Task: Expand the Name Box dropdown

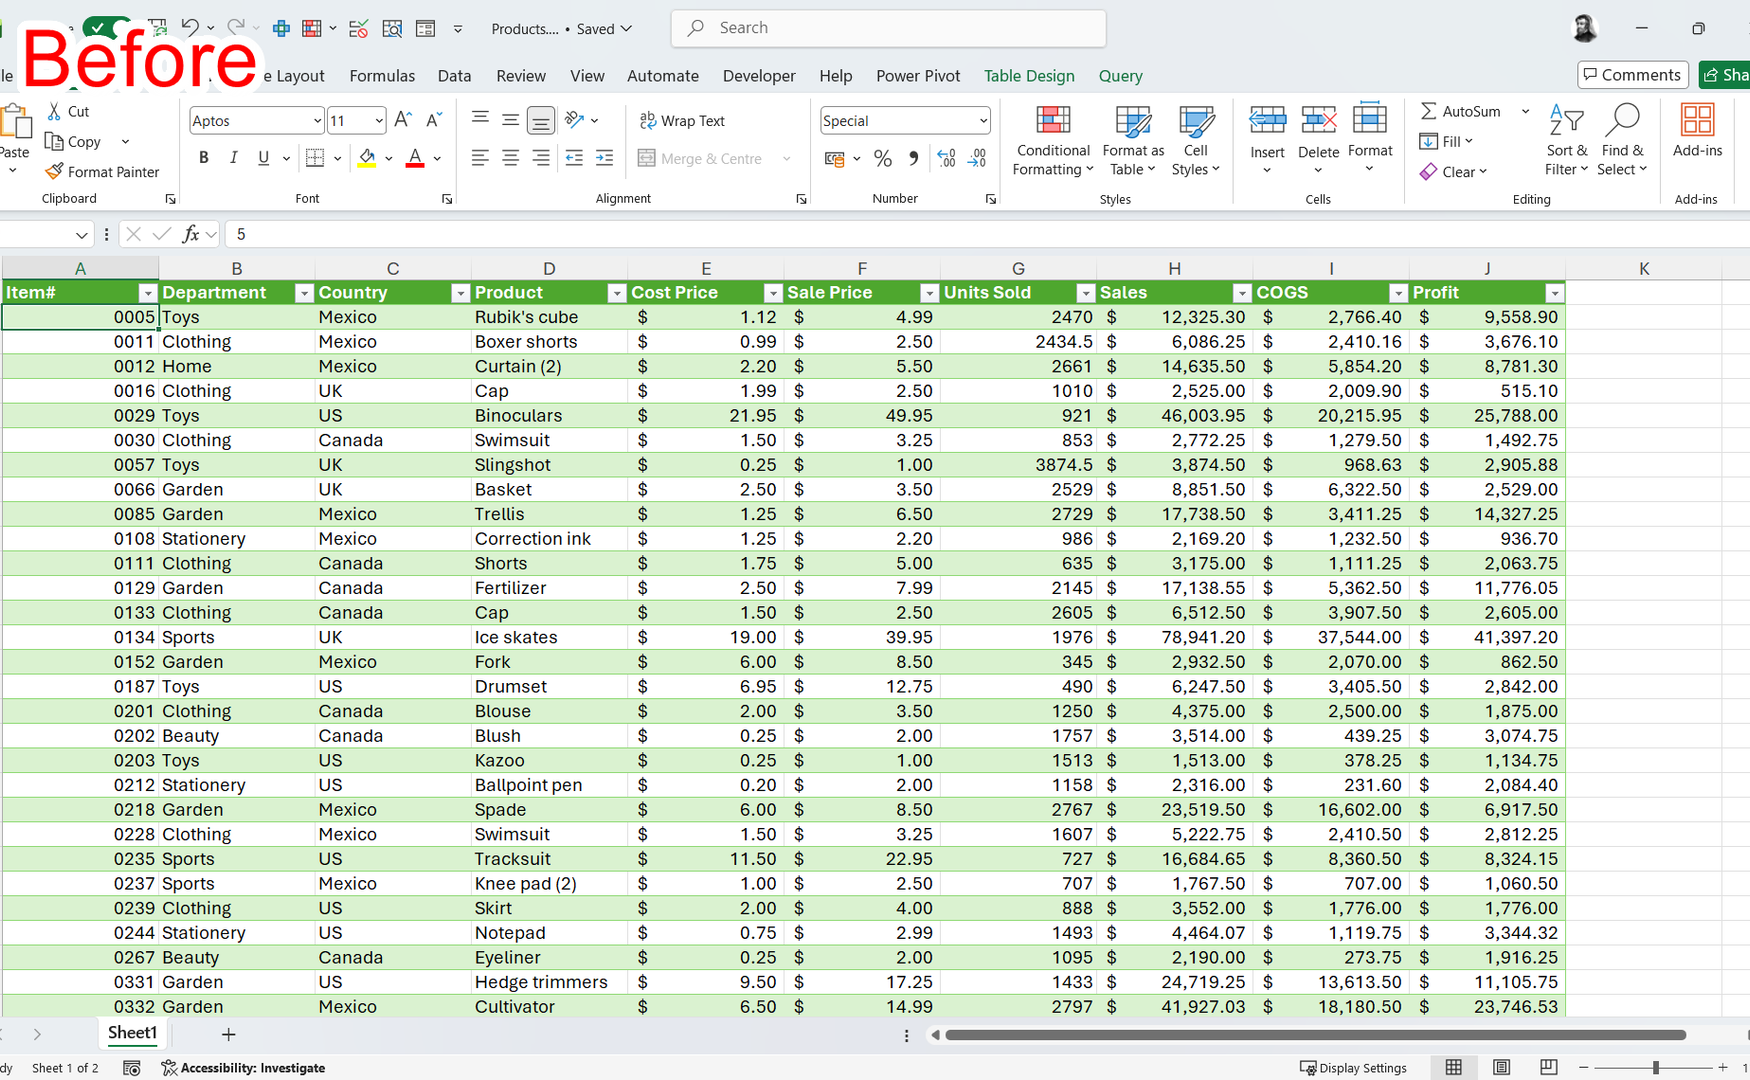Action: [81, 235]
